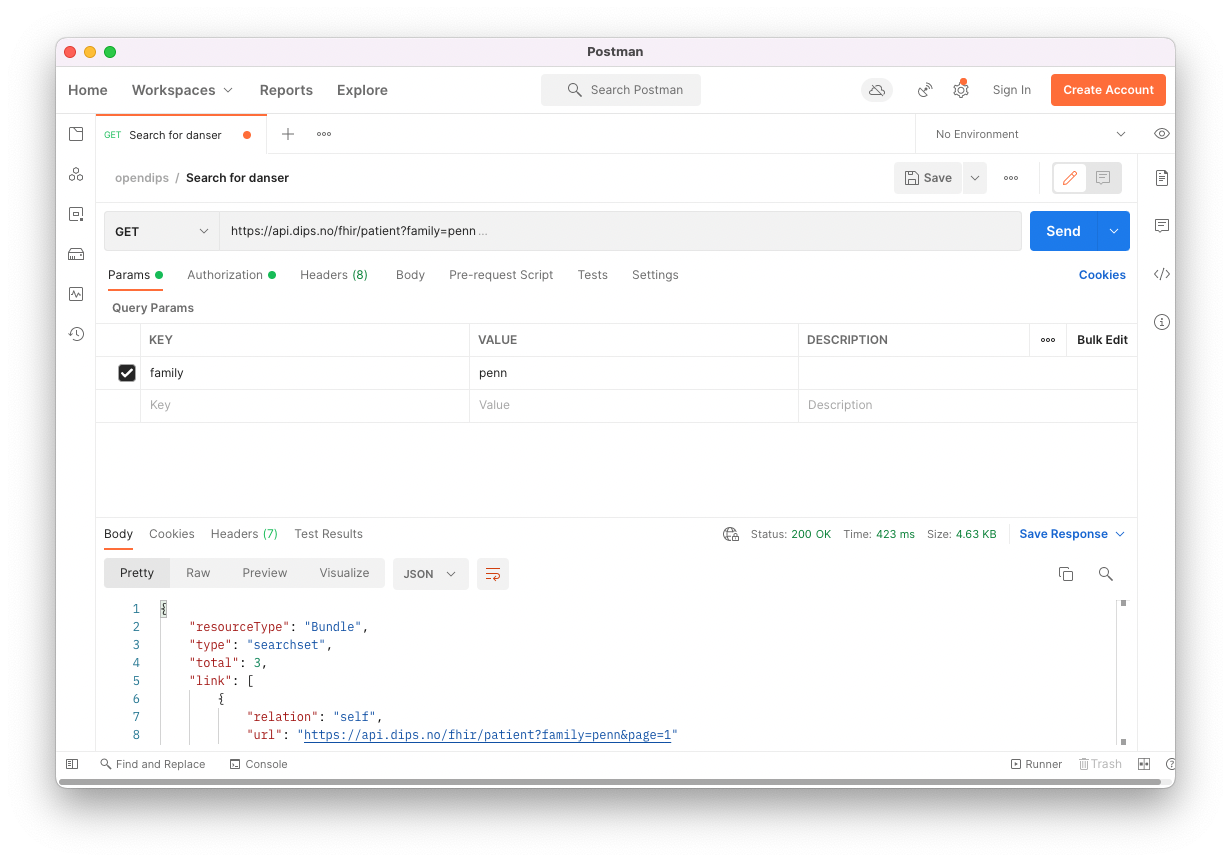Open the two-pane view icon in status bar
This screenshot has width=1231, height=862.
[x=1144, y=764]
